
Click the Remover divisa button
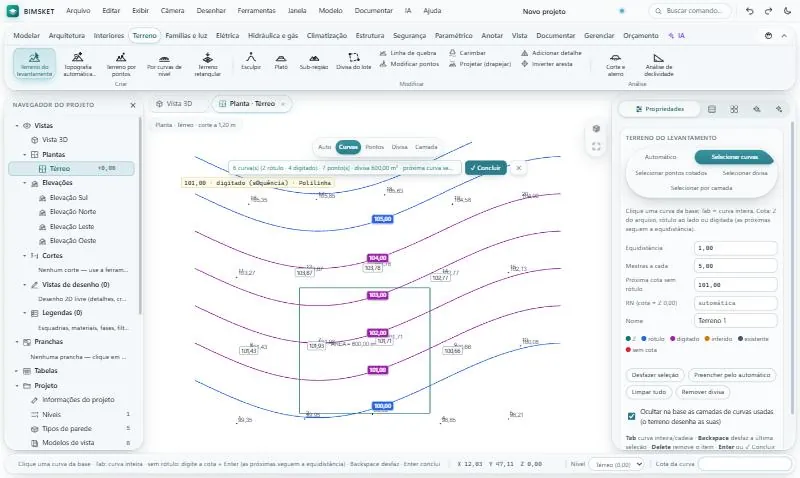(703, 392)
